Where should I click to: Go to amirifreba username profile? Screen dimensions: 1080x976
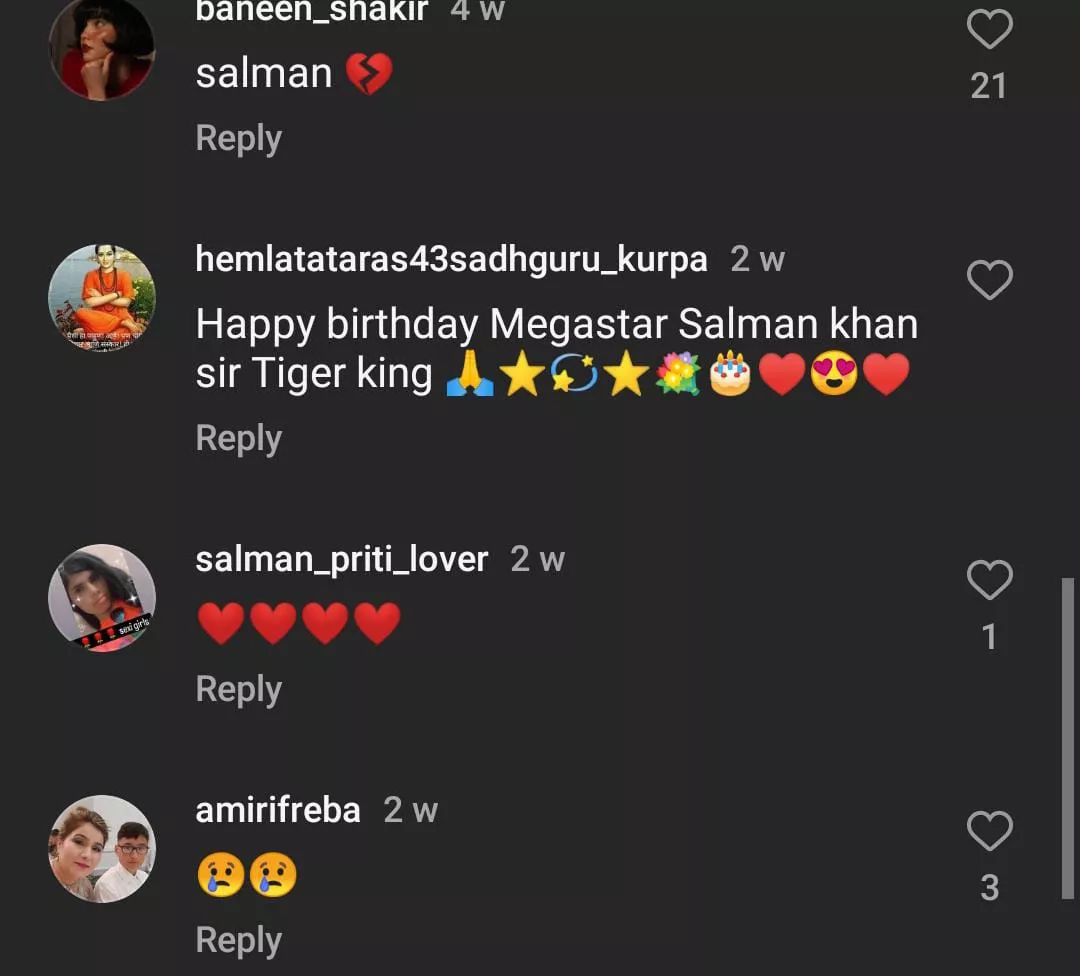[278, 810]
